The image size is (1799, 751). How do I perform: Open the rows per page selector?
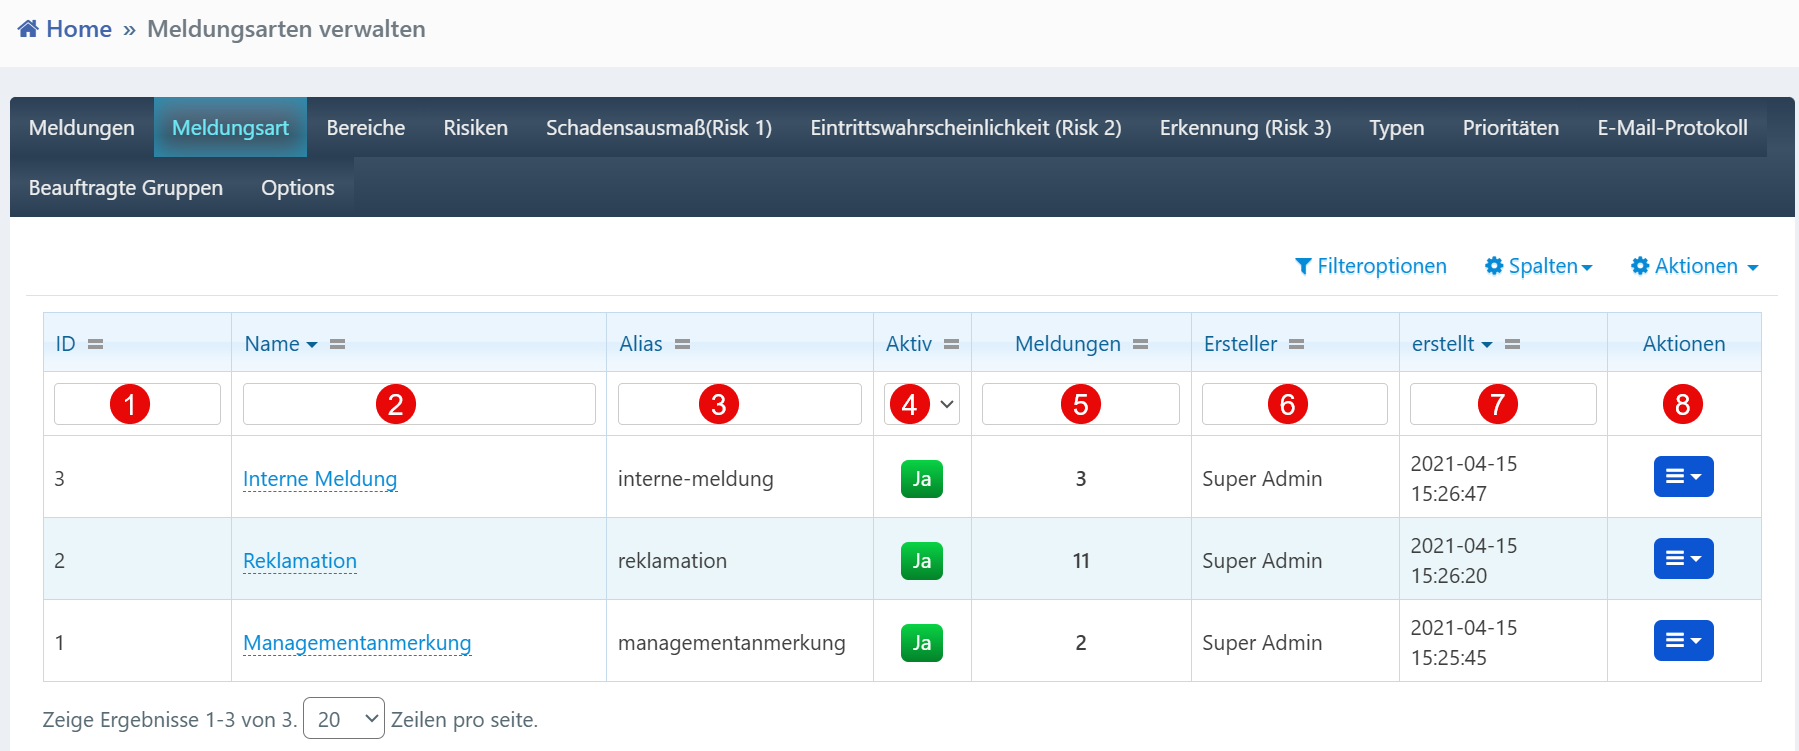click(x=343, y=719)
